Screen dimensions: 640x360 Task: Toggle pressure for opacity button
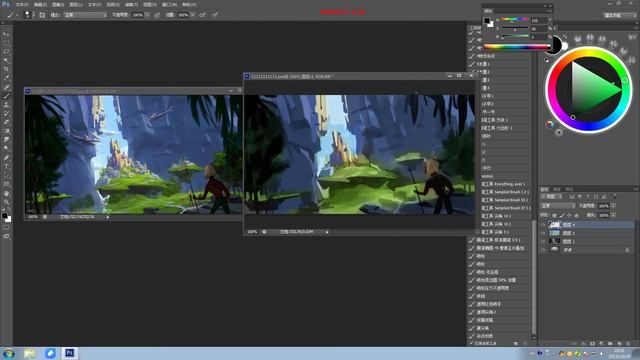157,15
